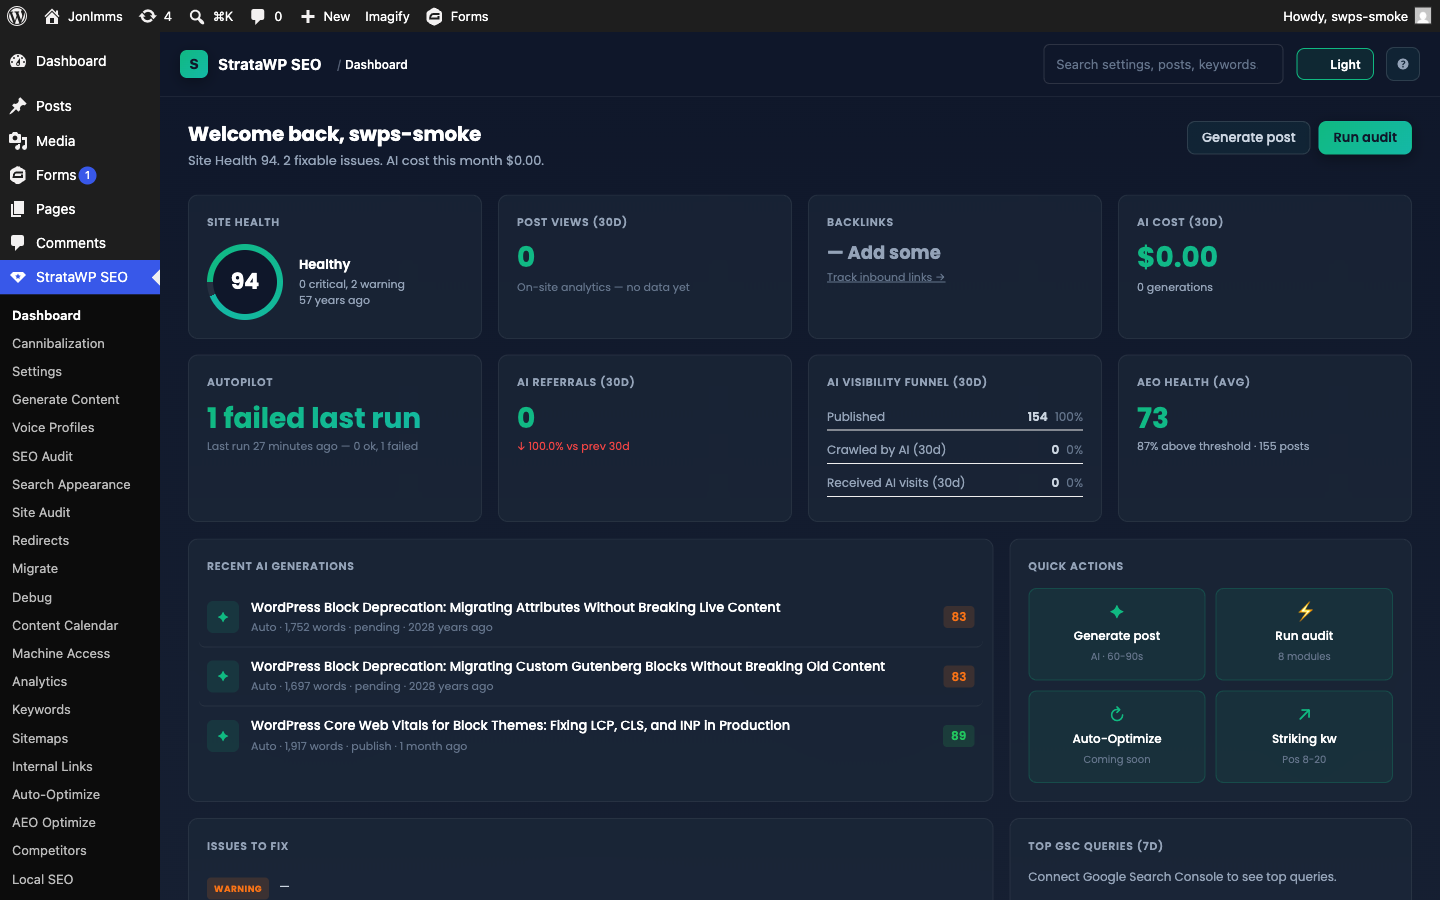Open Content Calendar submenu item
The image size is (1440, 900).
(x=65, y=625)
